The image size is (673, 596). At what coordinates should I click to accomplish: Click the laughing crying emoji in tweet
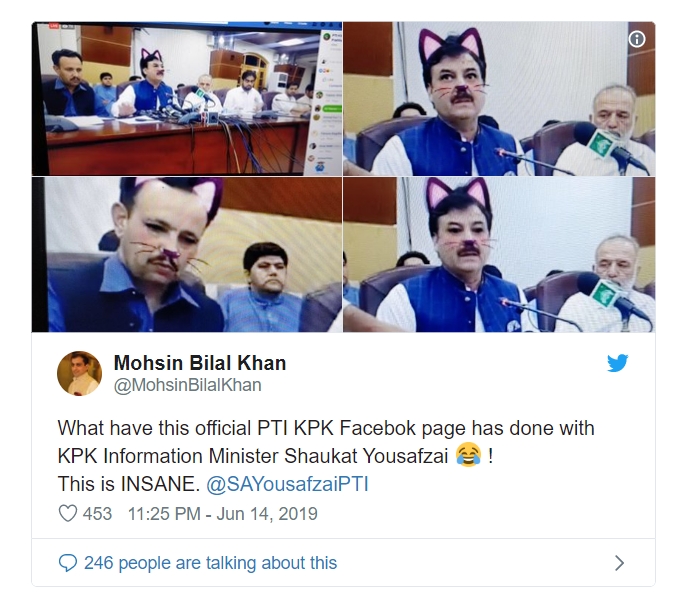(468, 455)
